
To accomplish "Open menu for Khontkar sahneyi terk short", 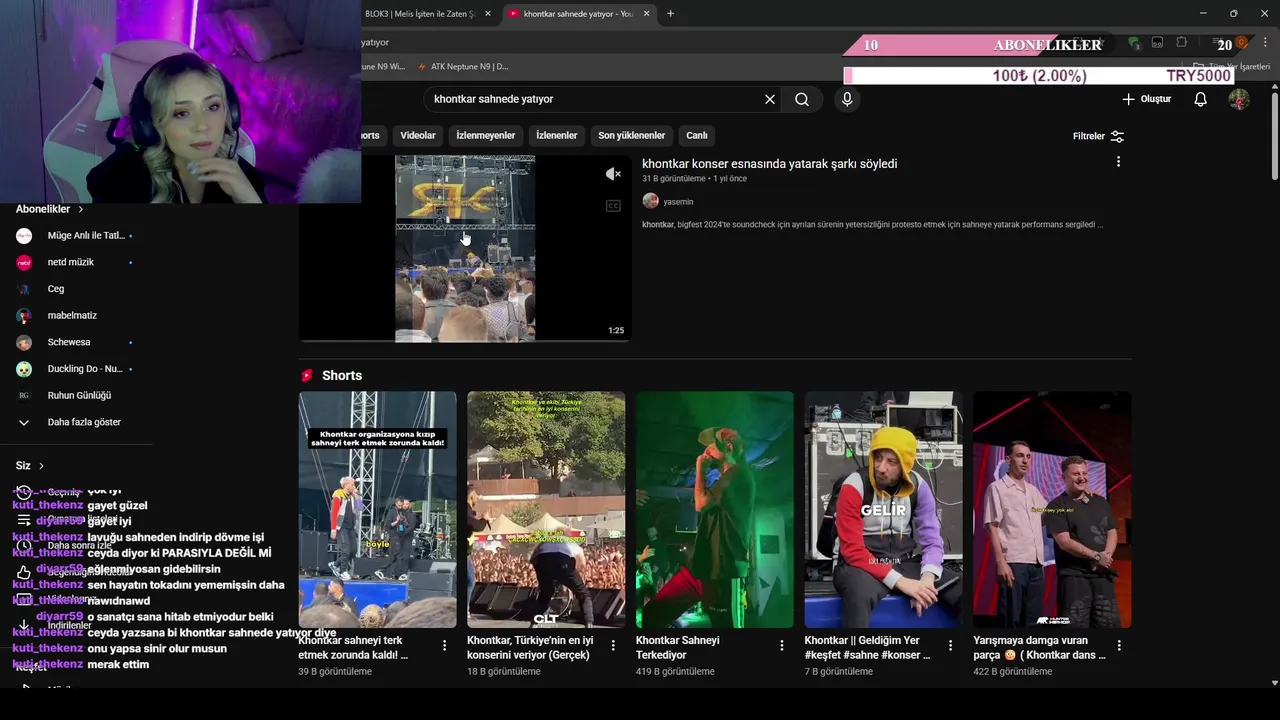I will click(445, 646).
